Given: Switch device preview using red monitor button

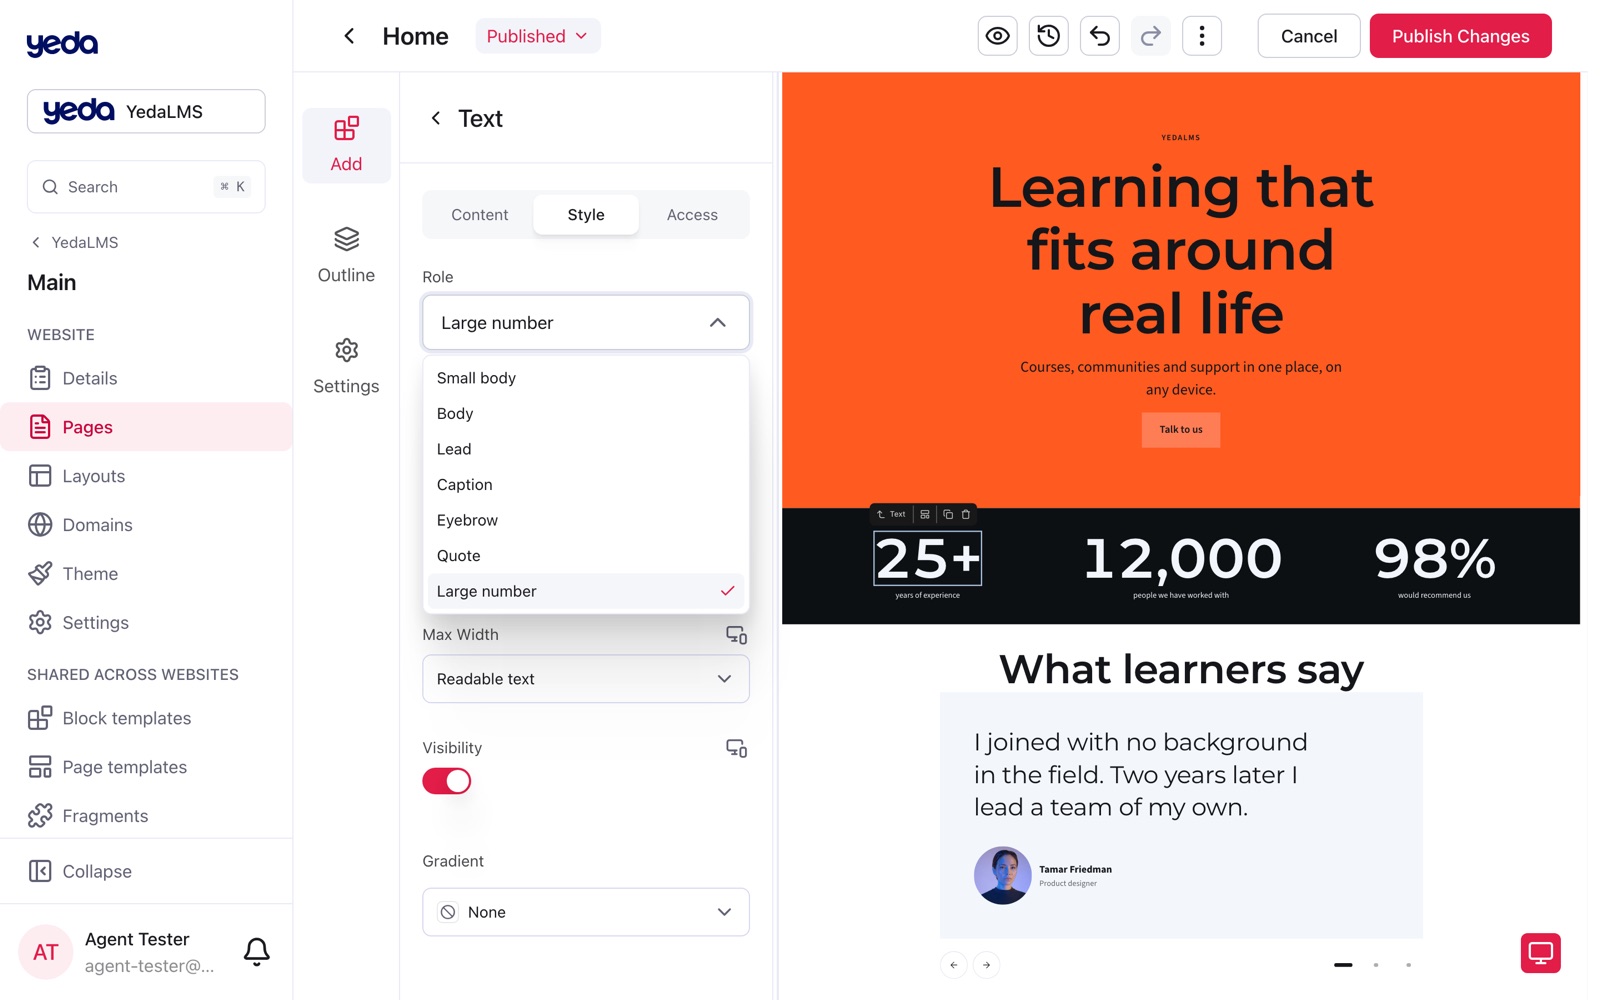Looking at the screenshot, I should 1540,952.
